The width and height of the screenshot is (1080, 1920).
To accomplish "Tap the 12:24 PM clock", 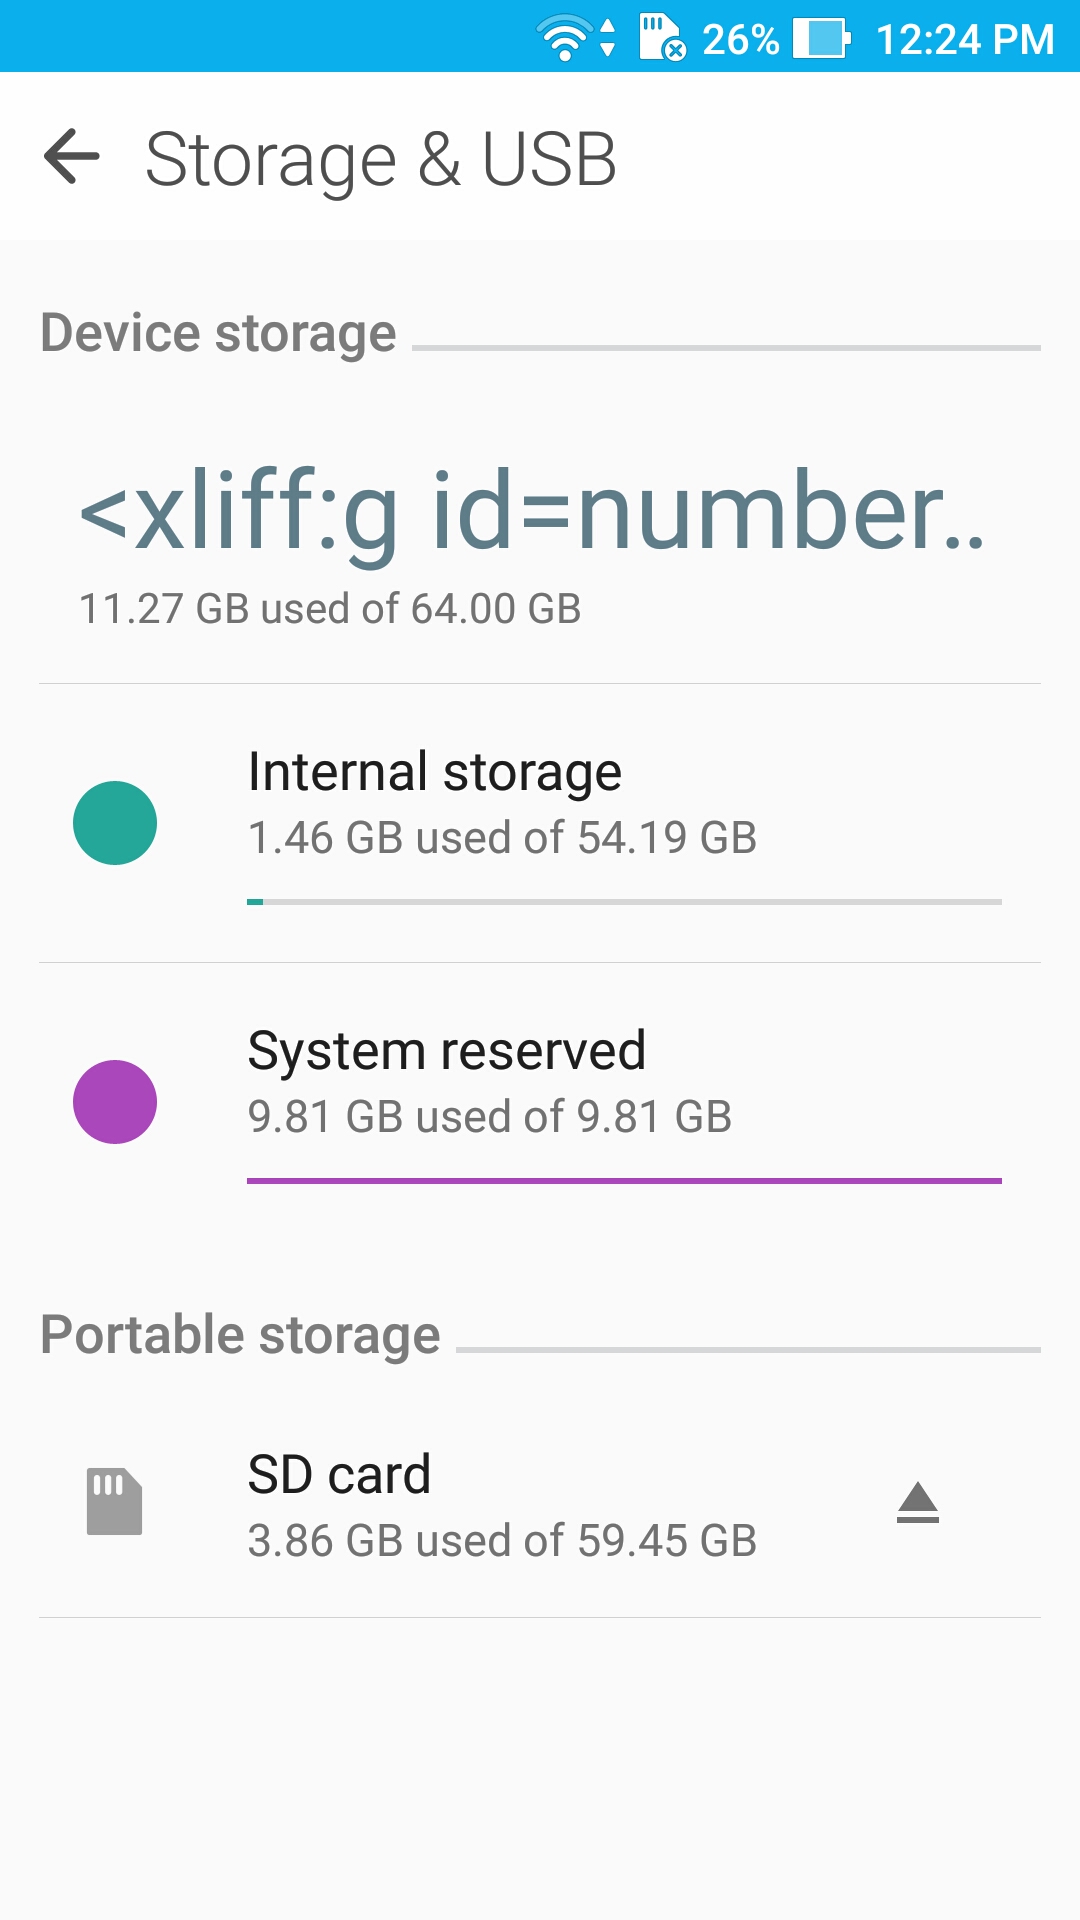I will click(964, 40).
